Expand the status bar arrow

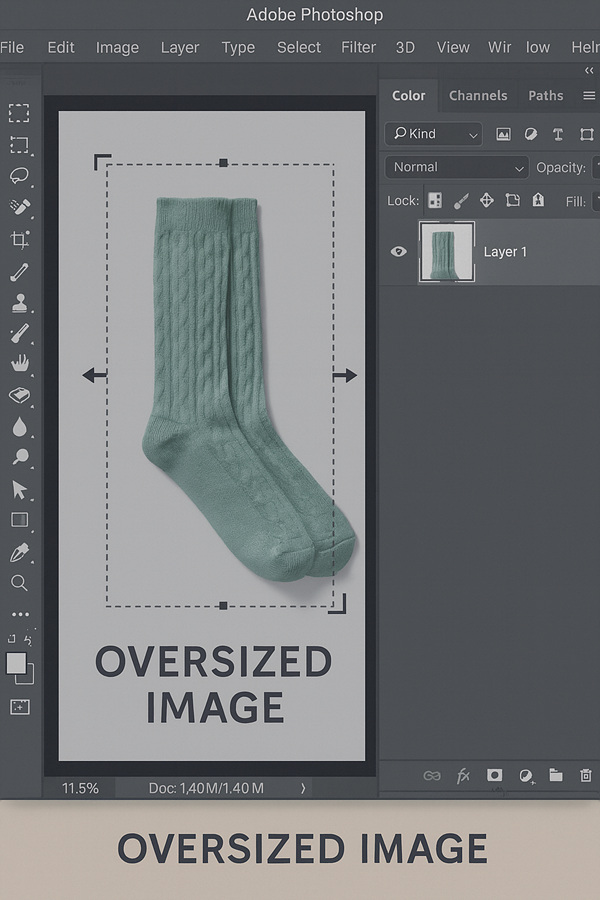[303, 788]
